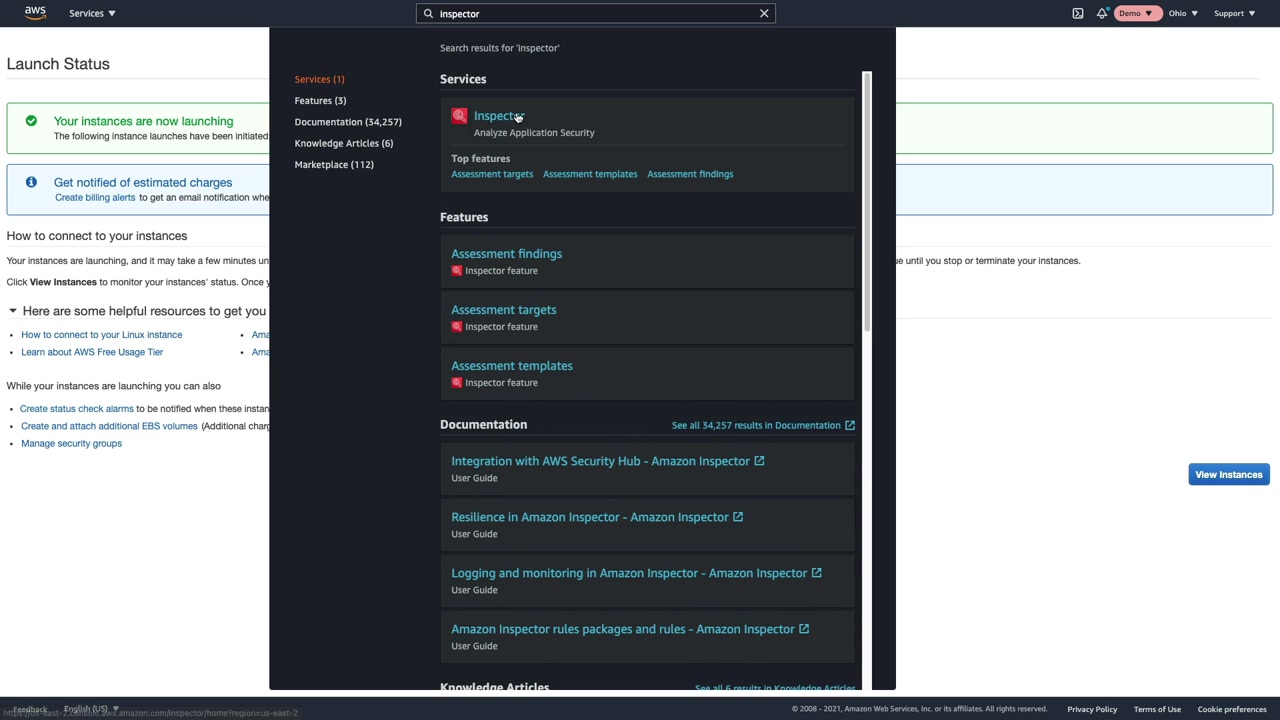Open the notifications bell

pyautogui.click(x=1102, y=13)
